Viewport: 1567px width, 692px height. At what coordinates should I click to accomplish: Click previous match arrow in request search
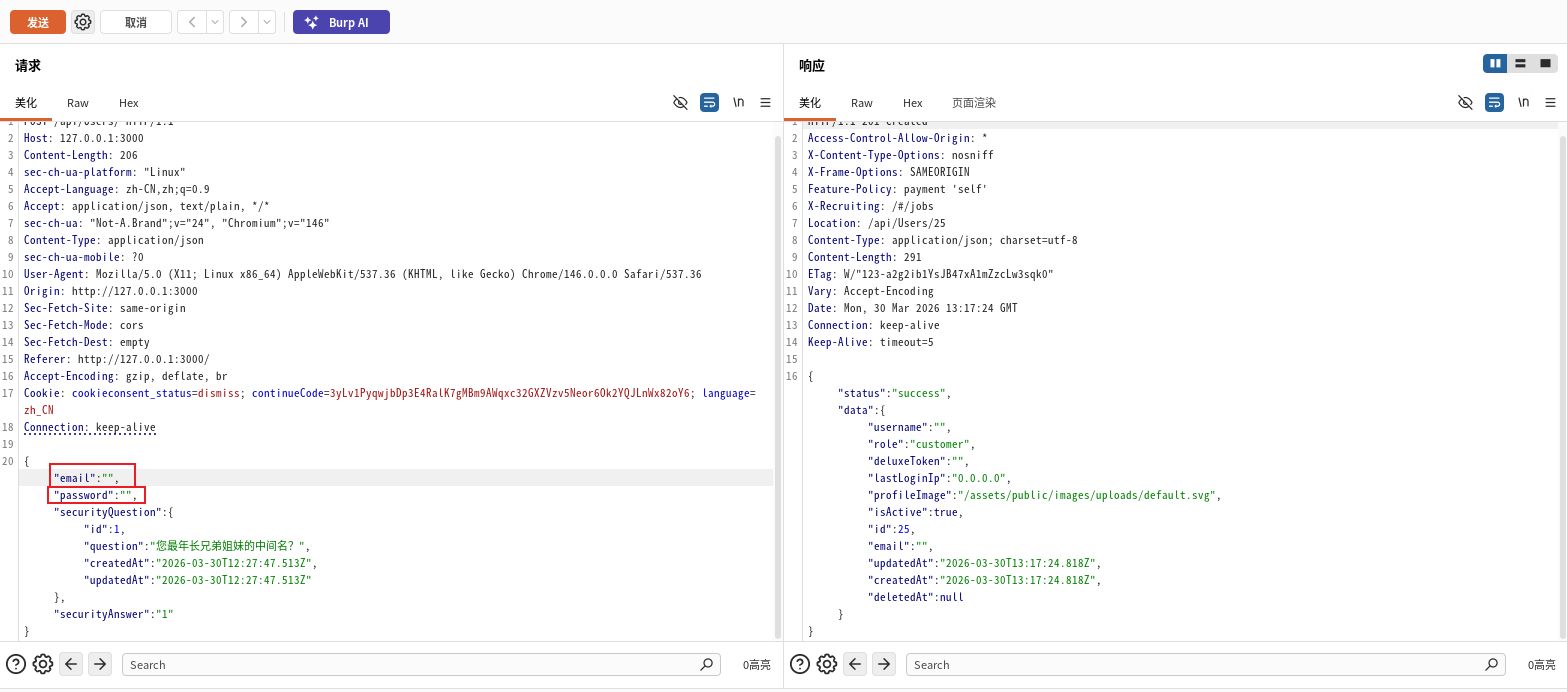71,664
